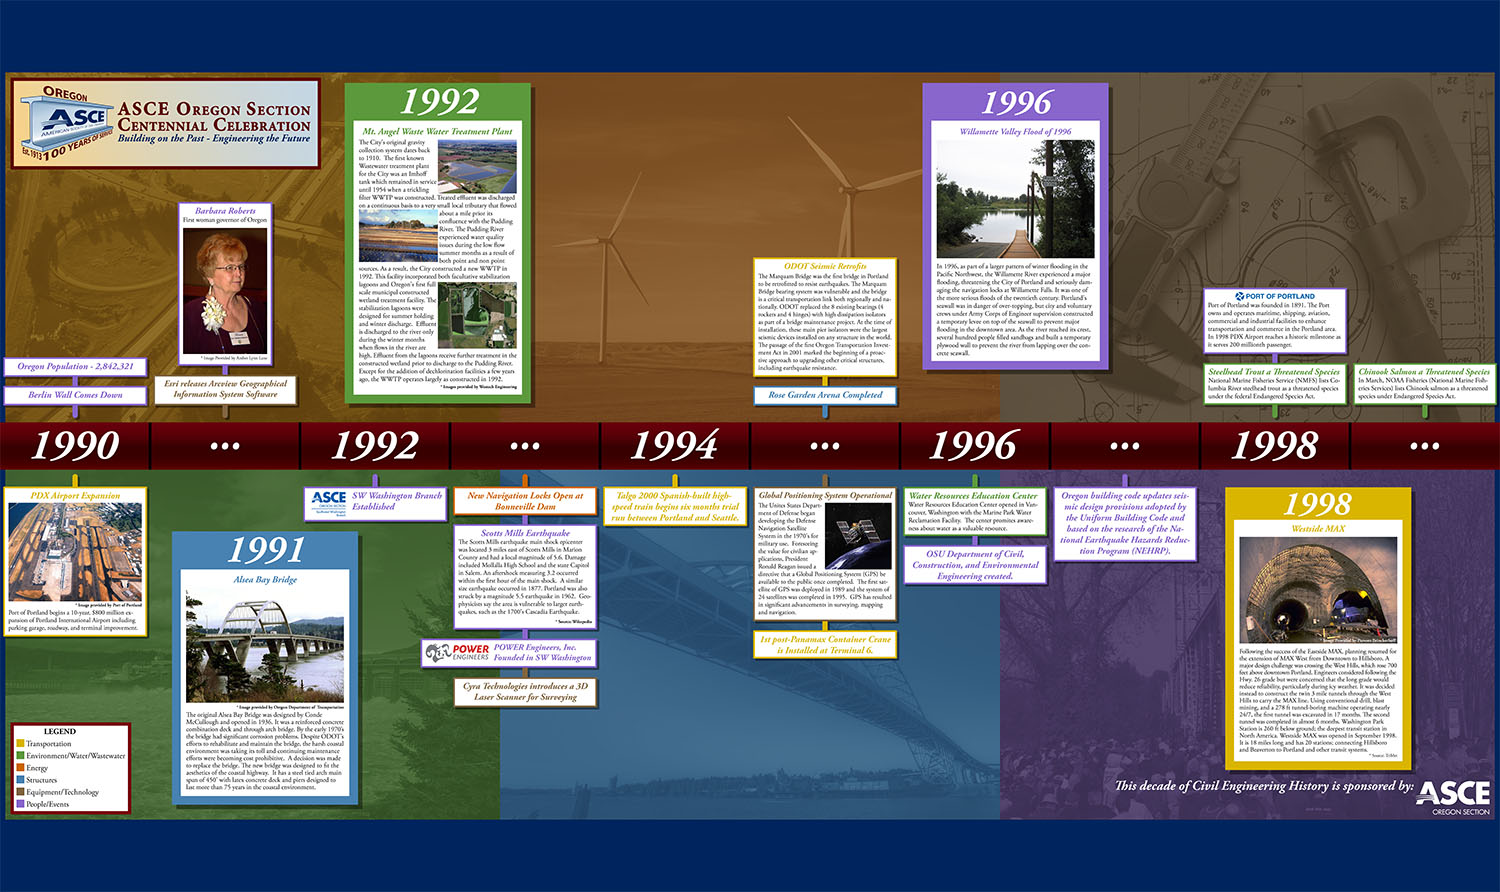The height and width of the screenshot is (892, 1500).
Task: Click the "1st post-Panamax Container Crane" card
Action: [x=825, y=644]
